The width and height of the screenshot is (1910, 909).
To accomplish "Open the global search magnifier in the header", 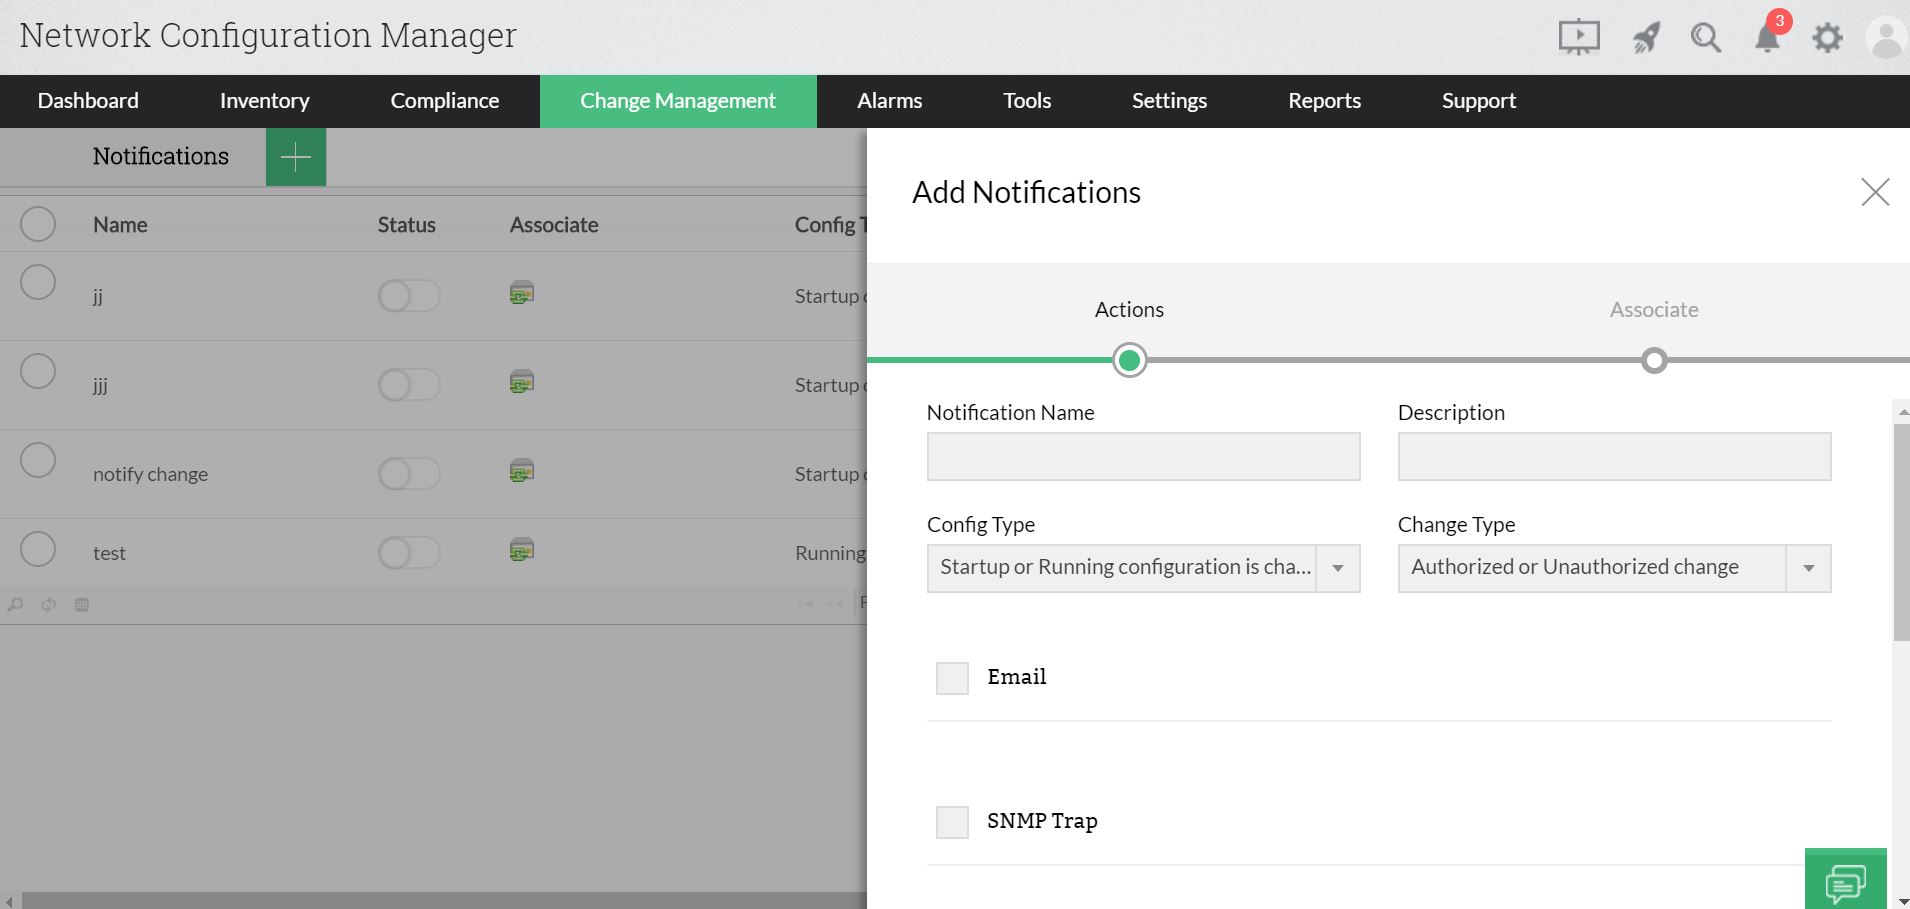I will point(1706,37).
